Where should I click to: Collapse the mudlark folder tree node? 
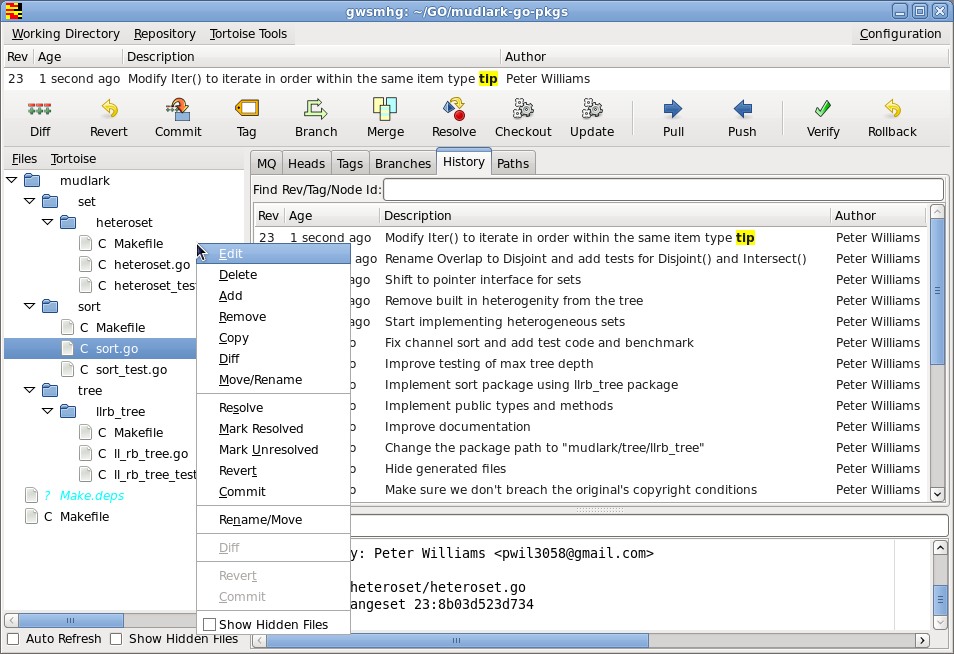coord(12,181)
